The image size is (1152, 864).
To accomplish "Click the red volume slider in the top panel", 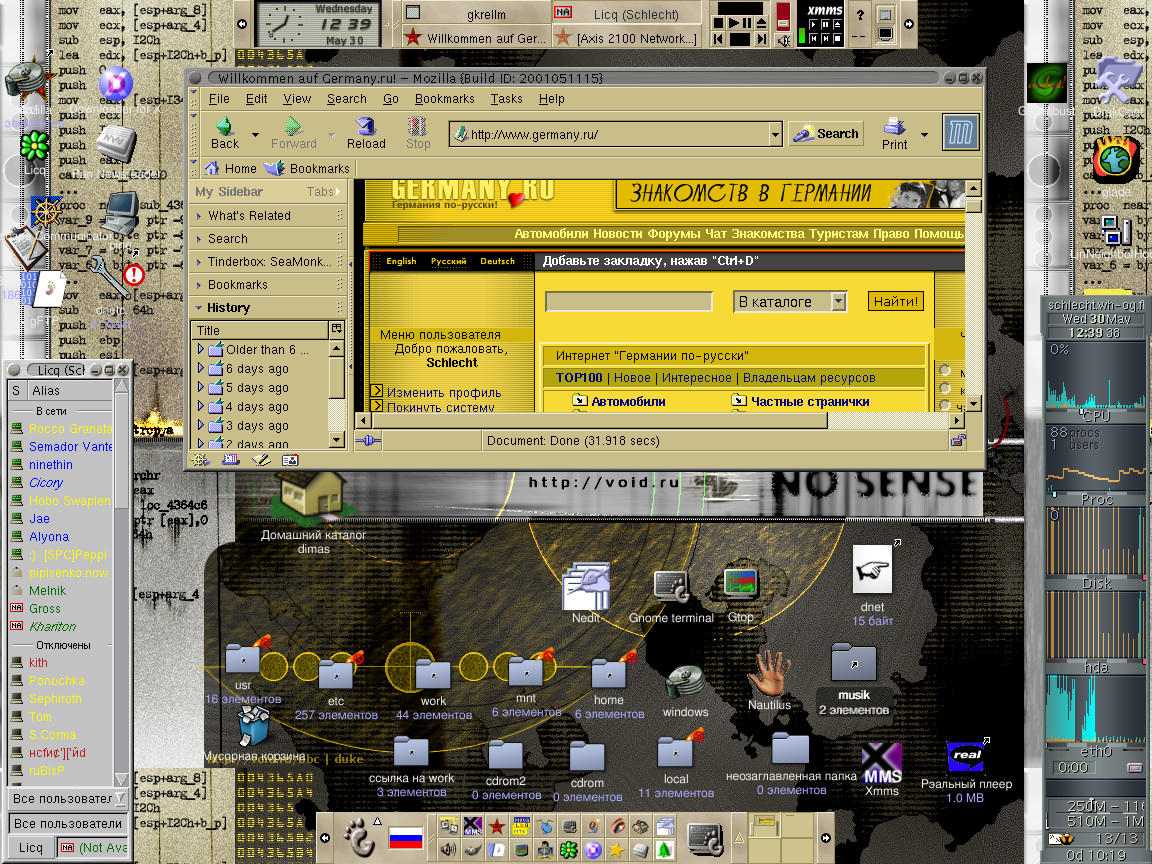I will (783, 15).
